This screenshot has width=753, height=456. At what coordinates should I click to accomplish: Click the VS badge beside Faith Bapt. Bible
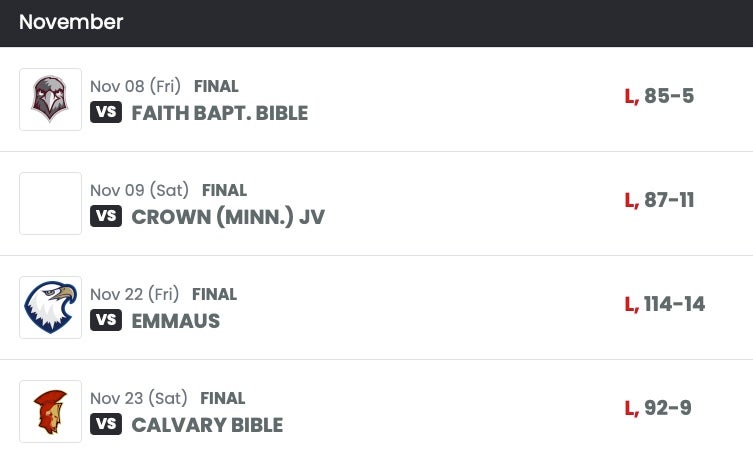(106, 112)
